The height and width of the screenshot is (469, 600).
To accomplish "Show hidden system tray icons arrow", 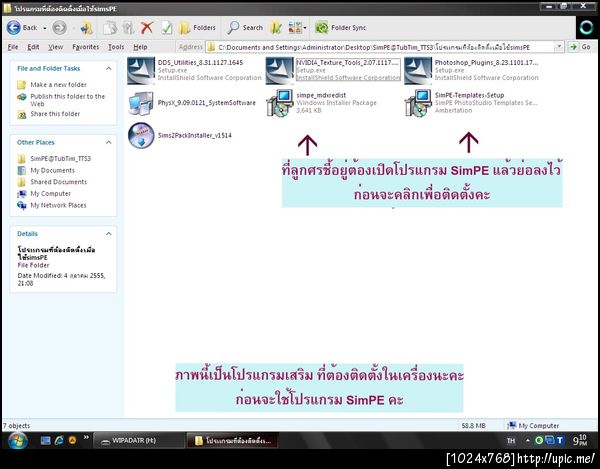I will pyautogui.click(x=527, y=441).
